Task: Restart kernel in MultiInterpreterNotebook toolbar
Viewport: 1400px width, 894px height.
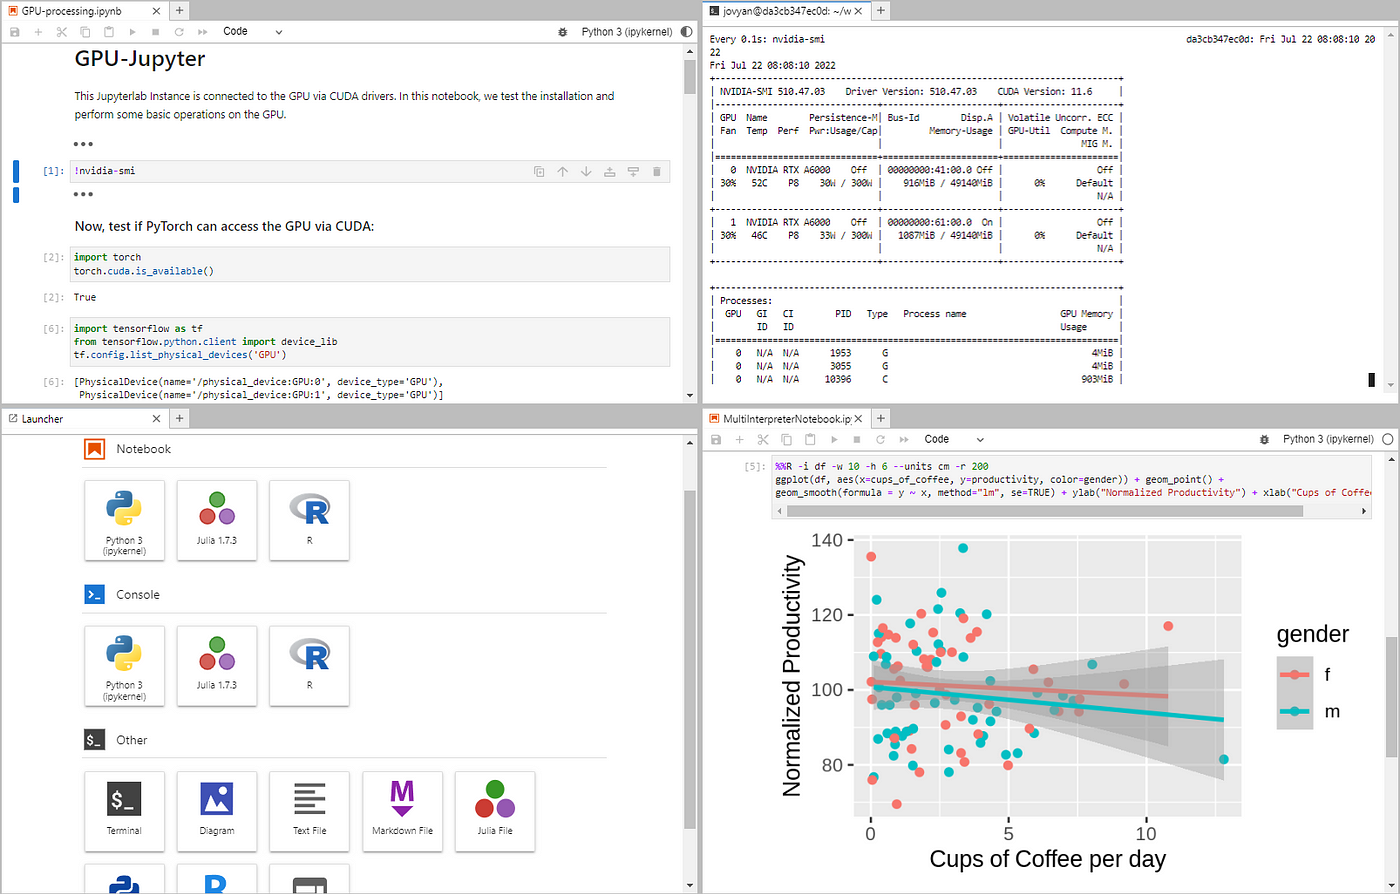Action: coord(880,439)
